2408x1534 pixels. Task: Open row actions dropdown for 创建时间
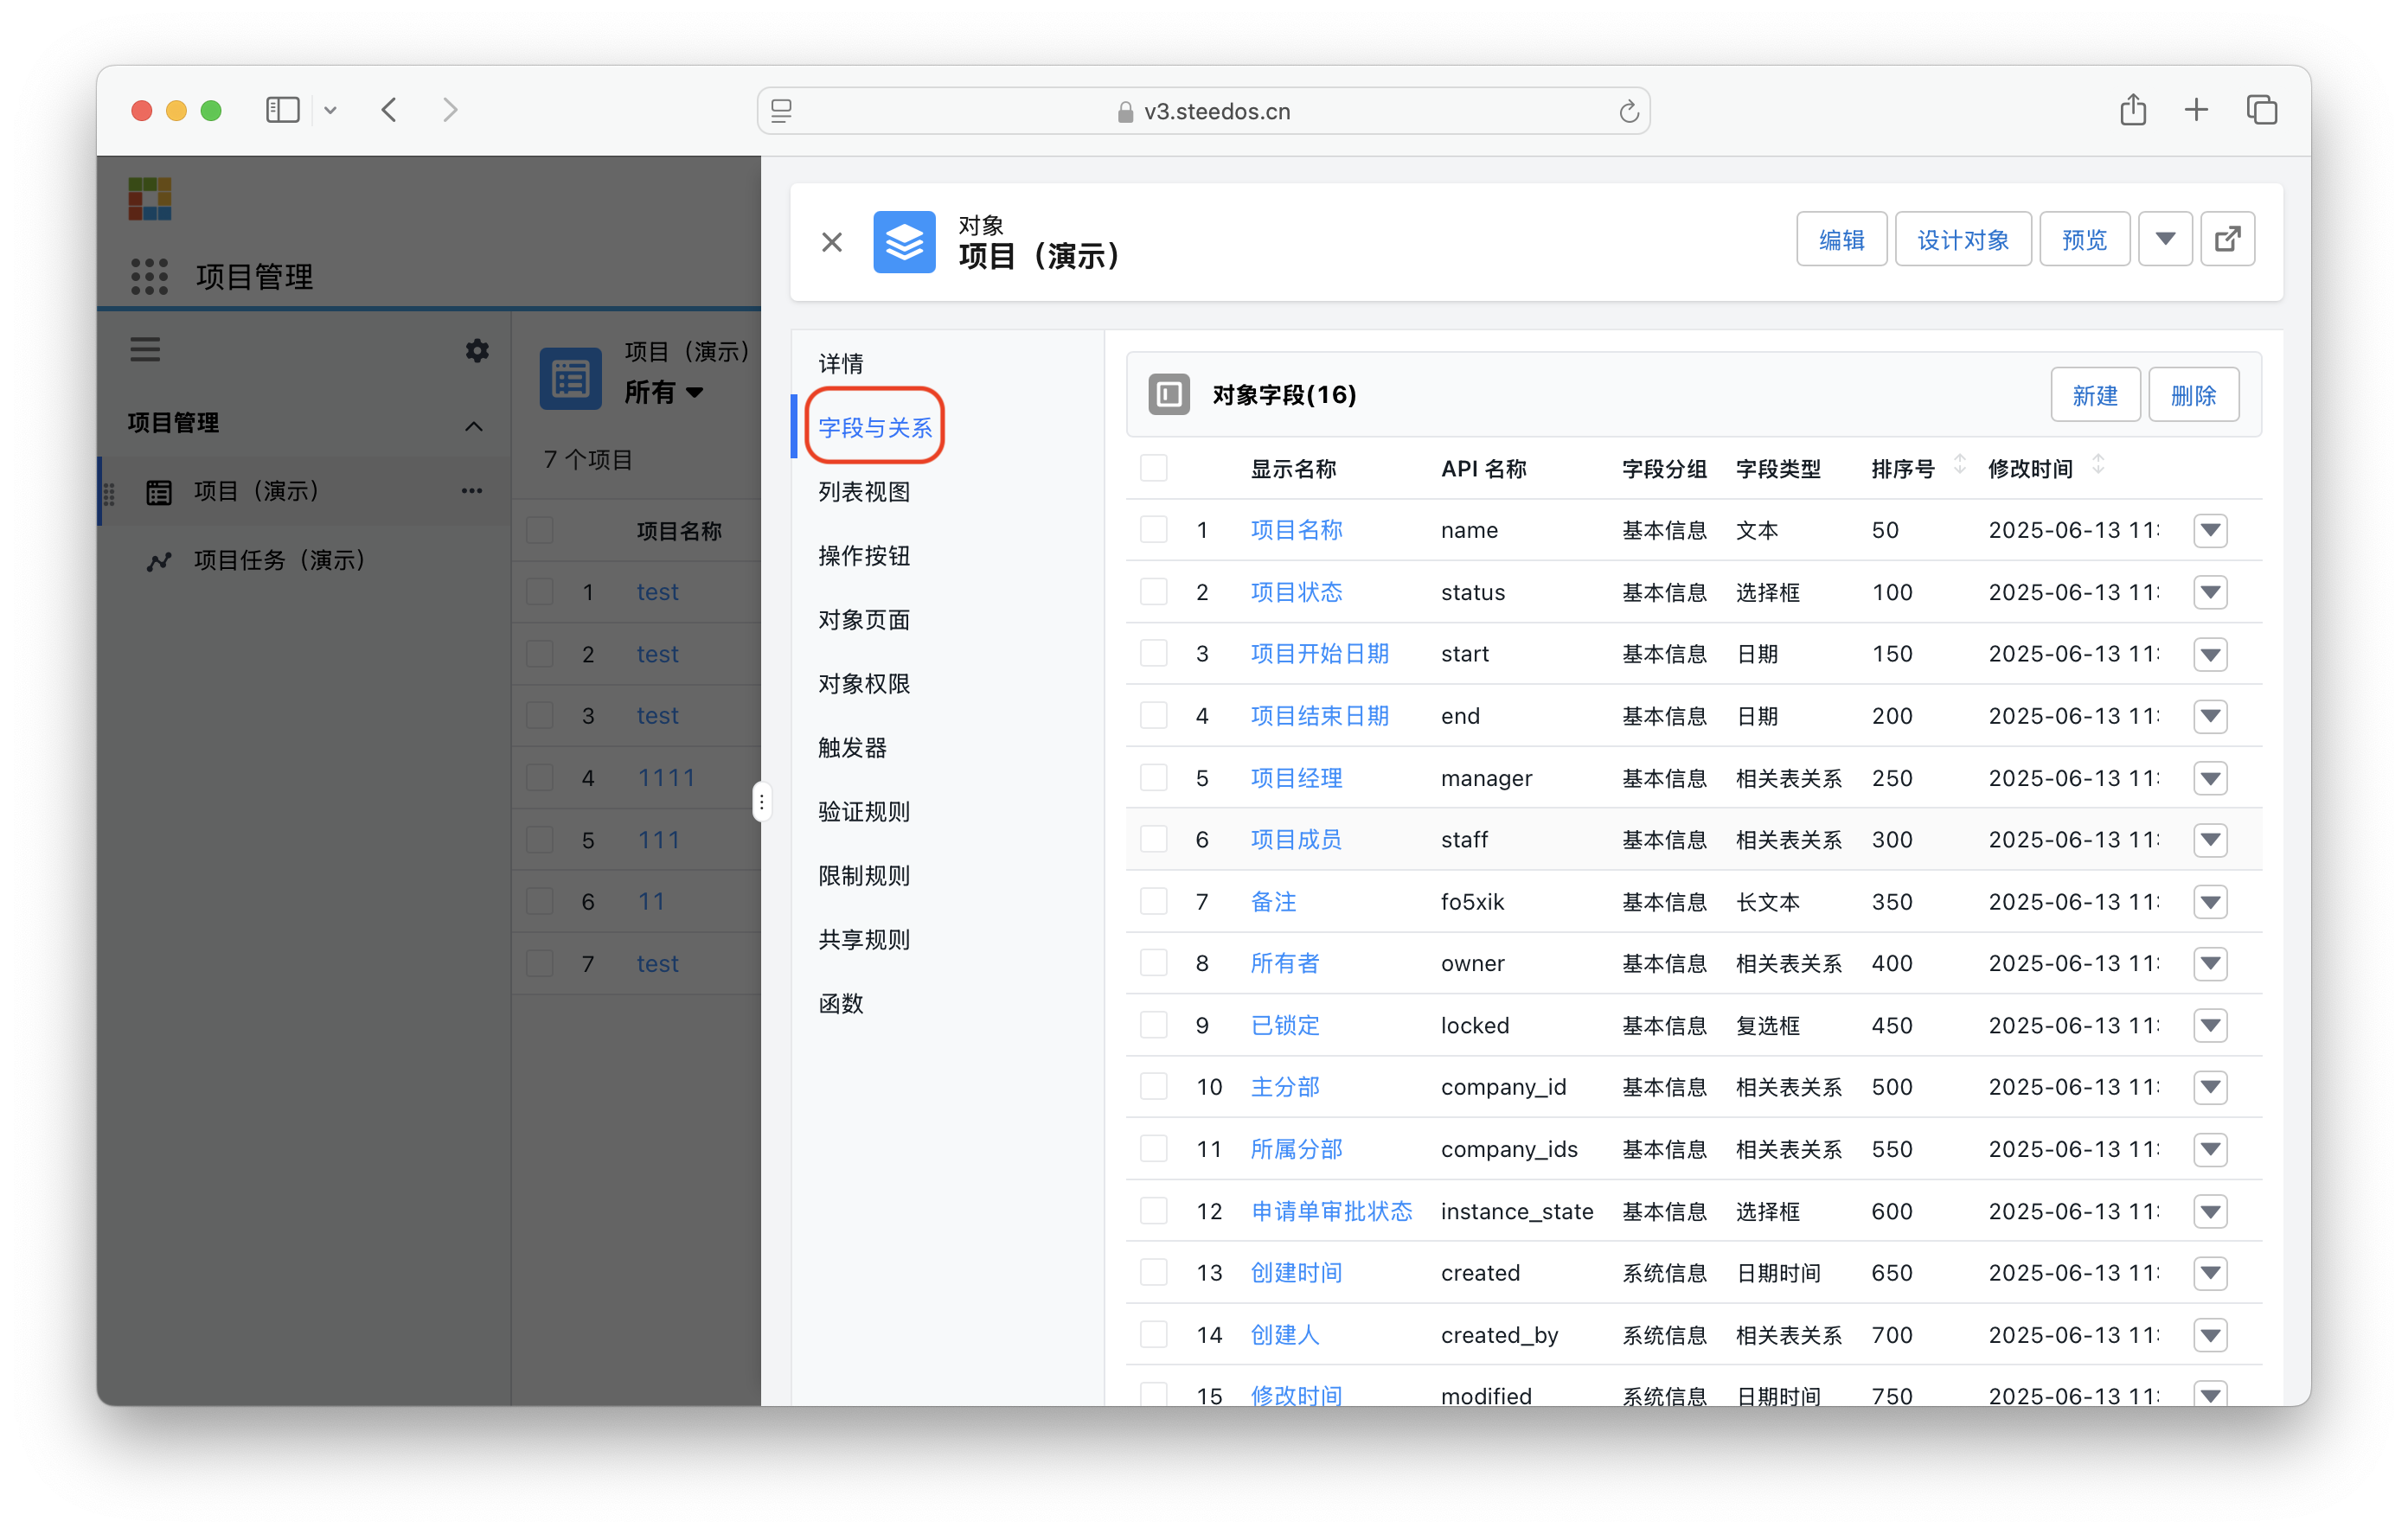(x=2210, y=1272)
